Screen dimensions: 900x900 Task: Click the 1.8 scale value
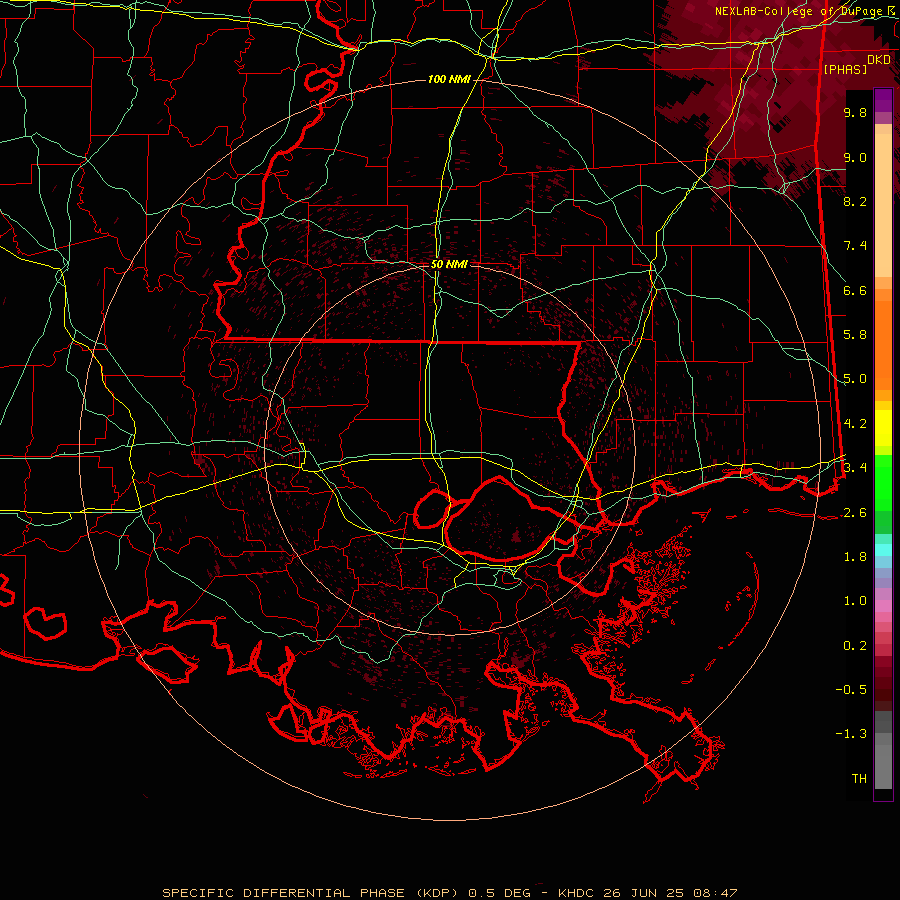(x=855, y=557)
